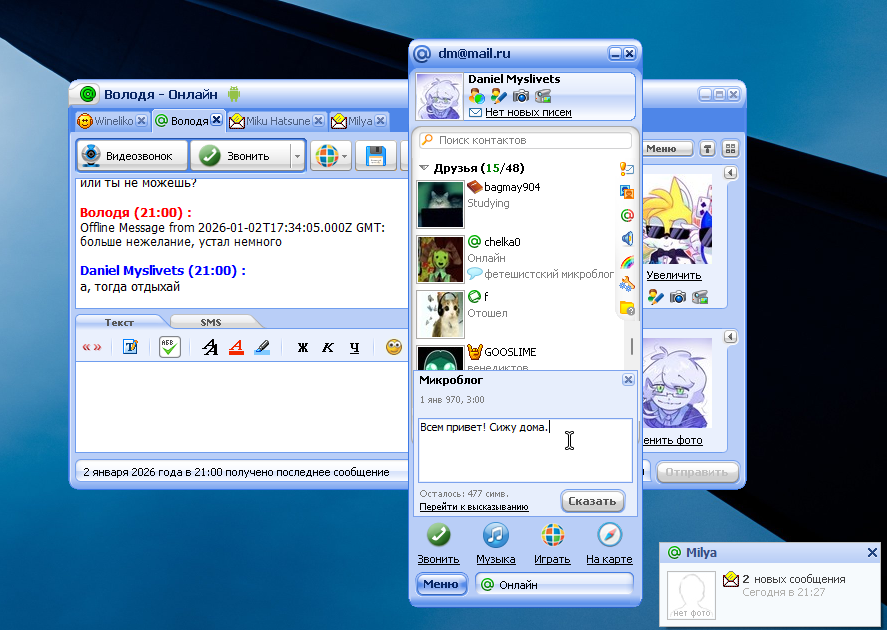Screen dimensions: 887x630
Task: Click the envelope icon next to Нет новых писем
Action: point(475,113)
